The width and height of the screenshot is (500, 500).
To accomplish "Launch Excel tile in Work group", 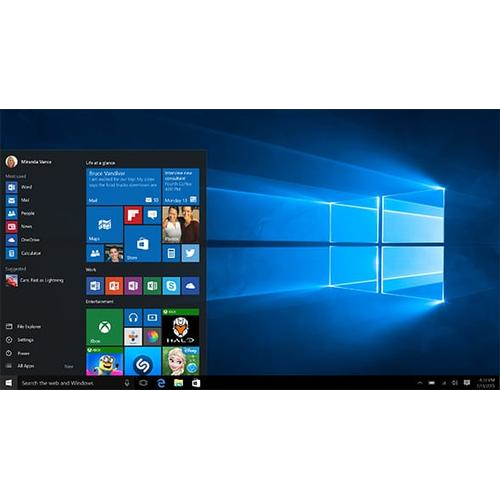I will (x=152, y=286).
